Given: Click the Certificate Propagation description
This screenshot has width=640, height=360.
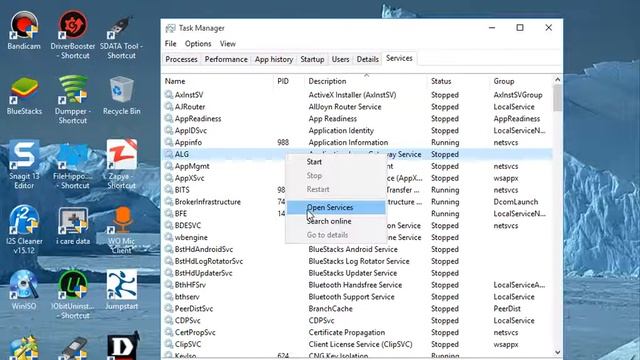Looking at the screenshot, I should tap(347, 332).
